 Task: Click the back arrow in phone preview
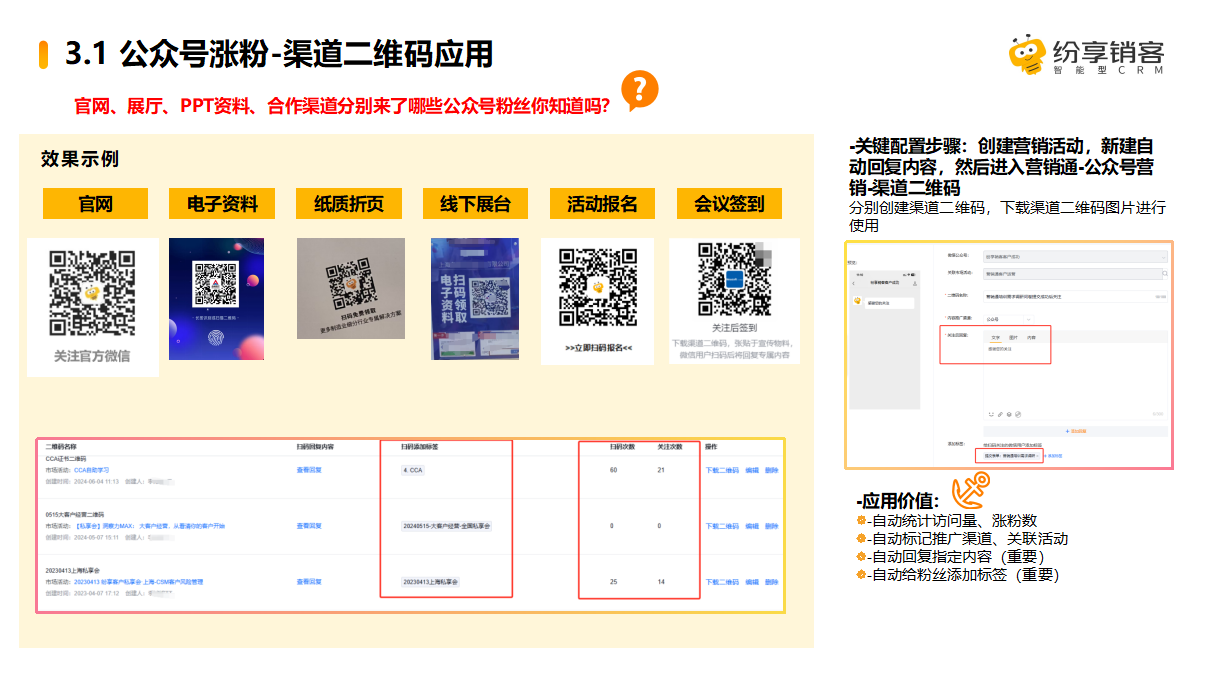tap(853, 283)
